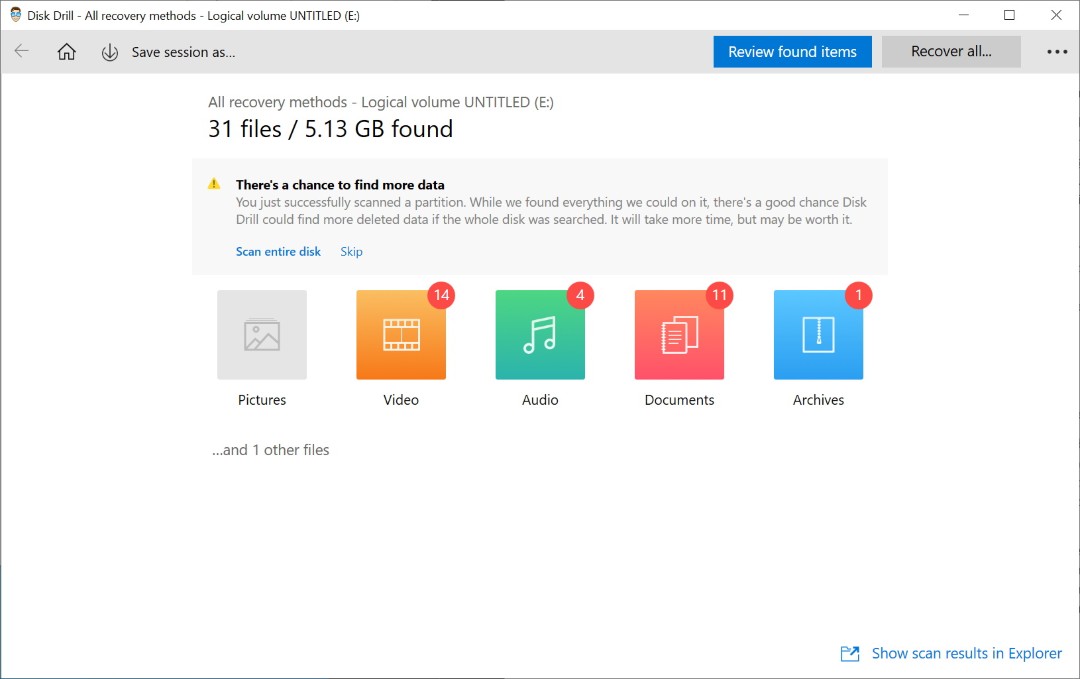This screenshot has width=1080, height=679.
Task: Click the Pictures label
Action: [x=262, y=400]
